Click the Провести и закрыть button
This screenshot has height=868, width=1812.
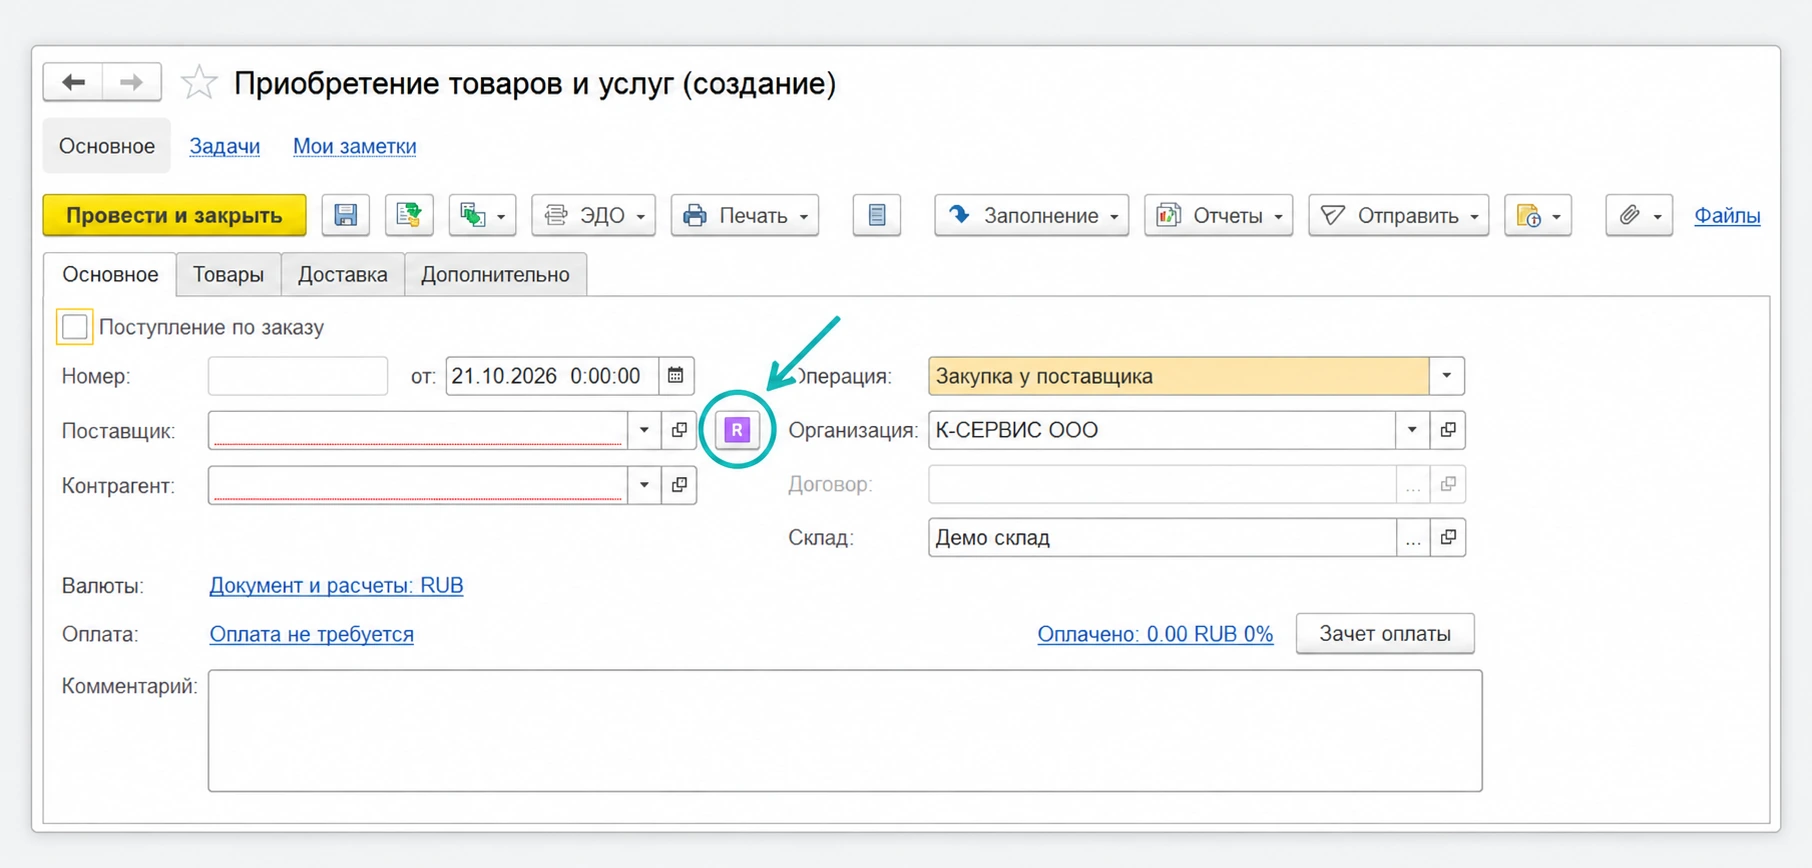(174, 215)
